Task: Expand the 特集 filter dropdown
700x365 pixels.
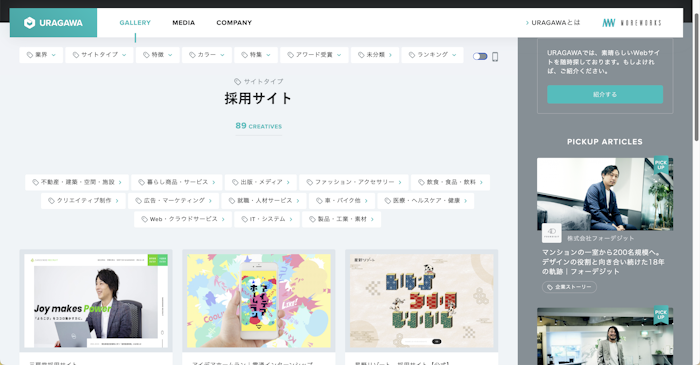Action: [256, 55]
